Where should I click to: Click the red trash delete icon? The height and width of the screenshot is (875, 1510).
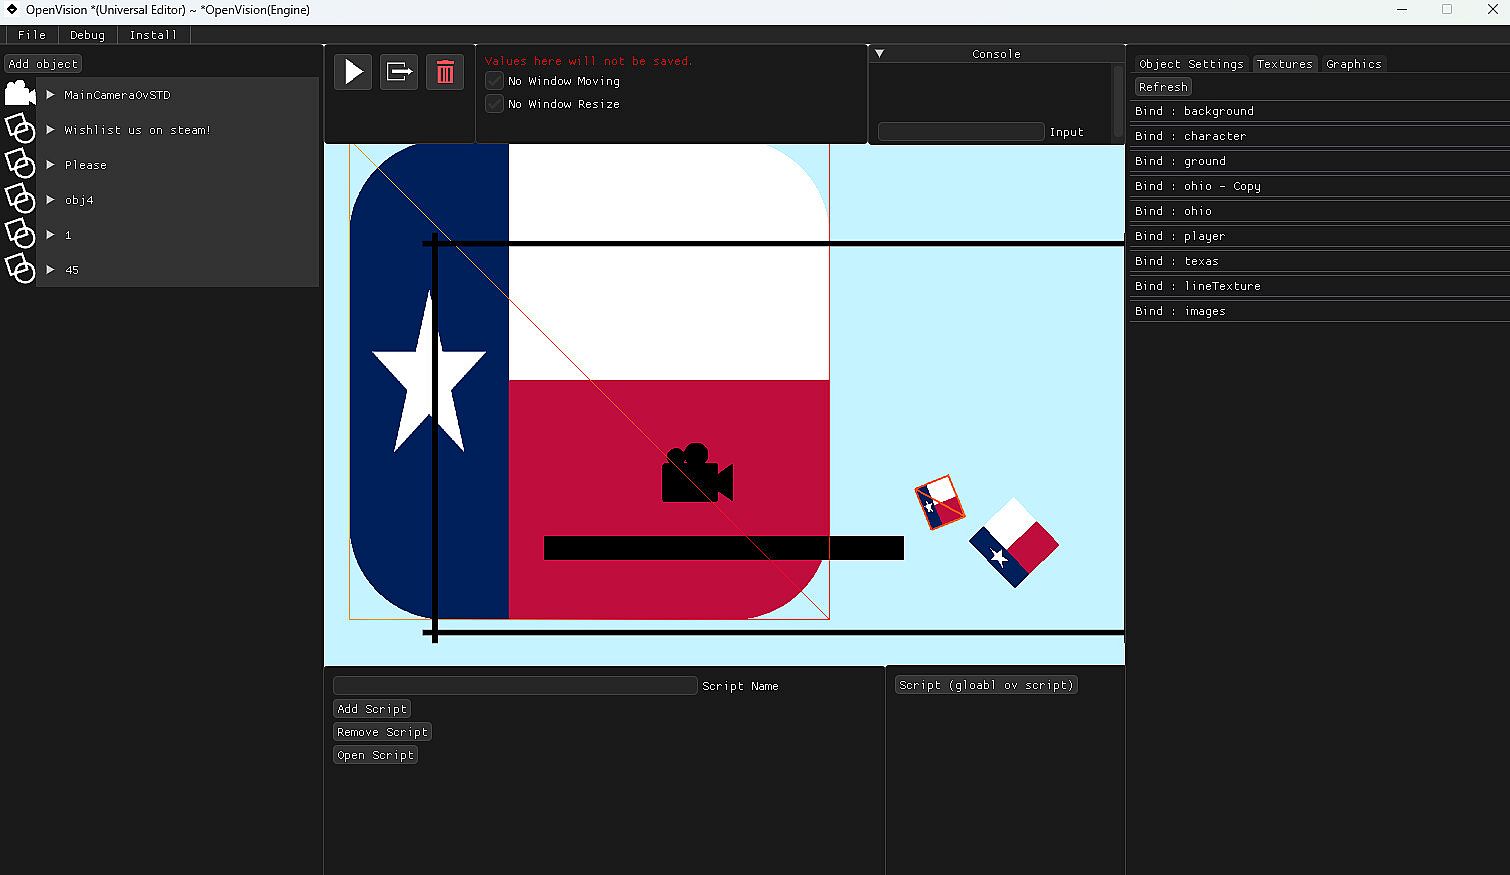point(445,72)
